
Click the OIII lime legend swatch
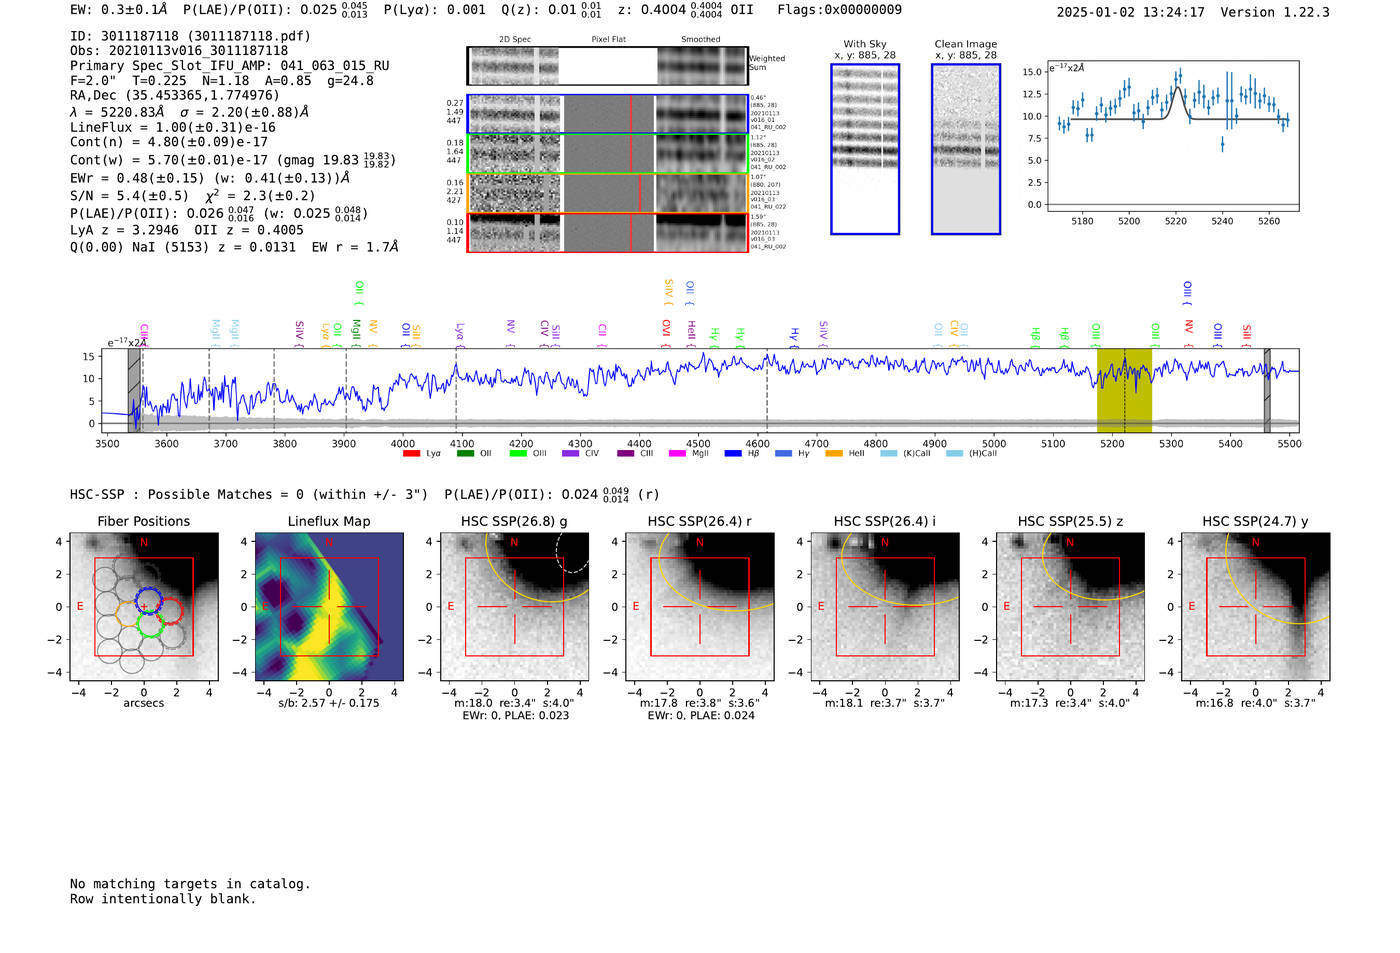click(x=518, y=454)
